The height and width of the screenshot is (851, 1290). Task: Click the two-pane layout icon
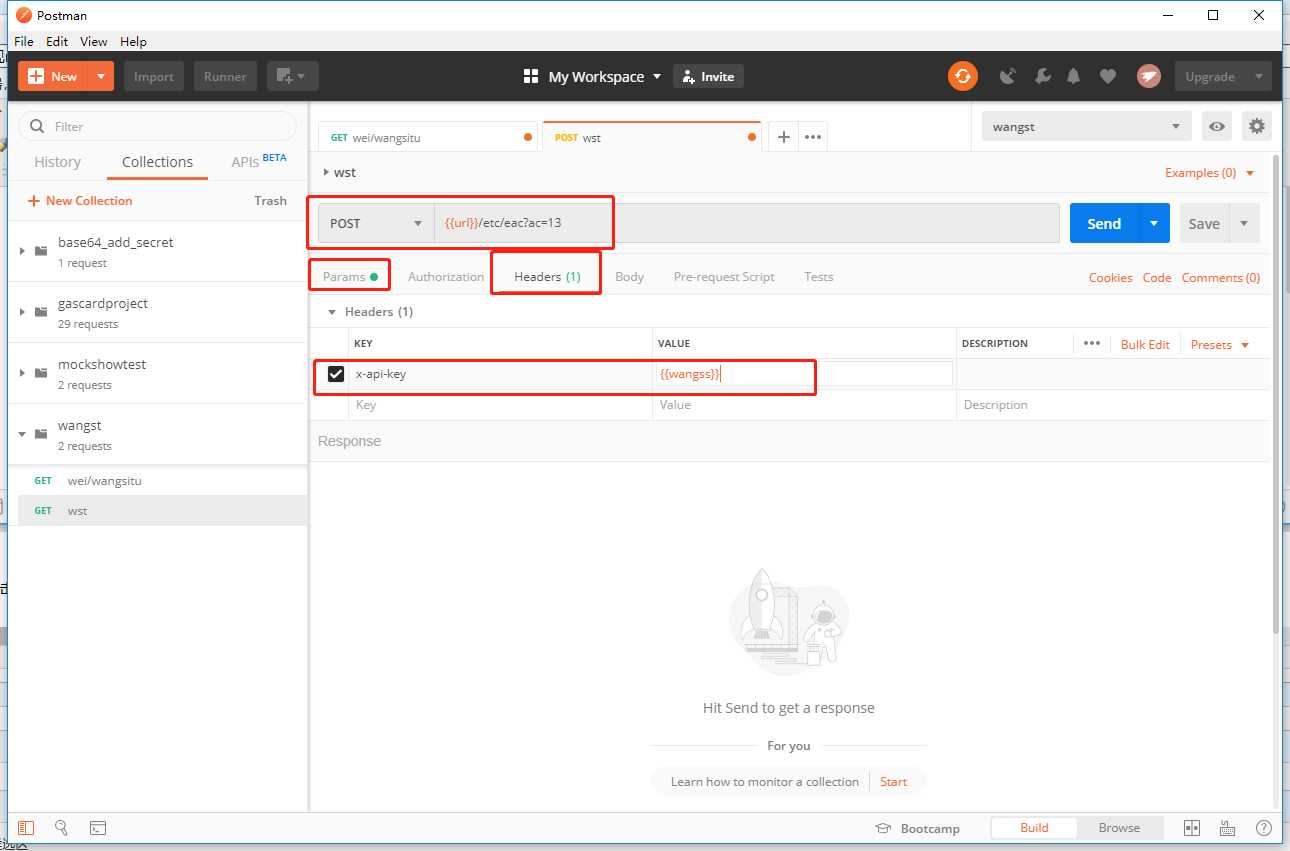tap(1192, 828)
